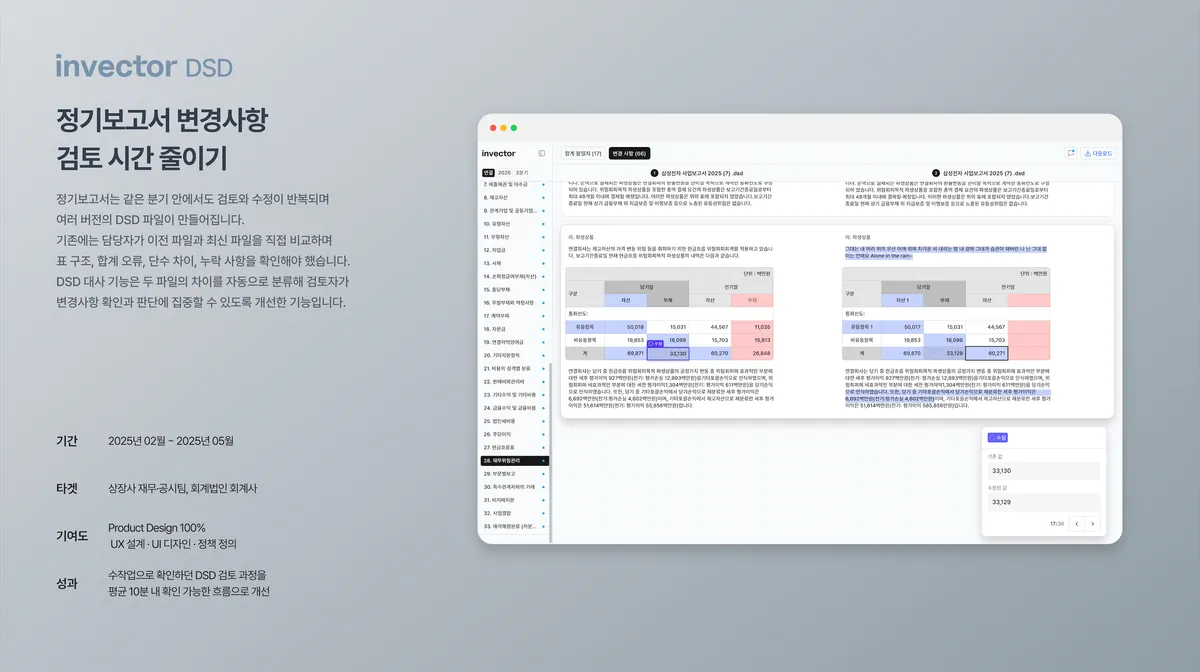Open sidebar item 32. 사업결합
1200x672 pixels.
click(515, 512)
